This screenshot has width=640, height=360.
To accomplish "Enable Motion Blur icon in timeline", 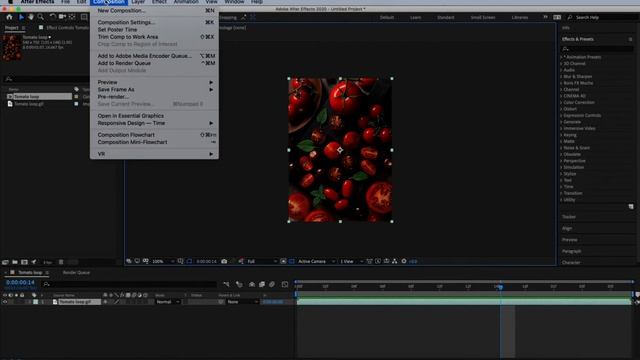I will tap(272, 284).
